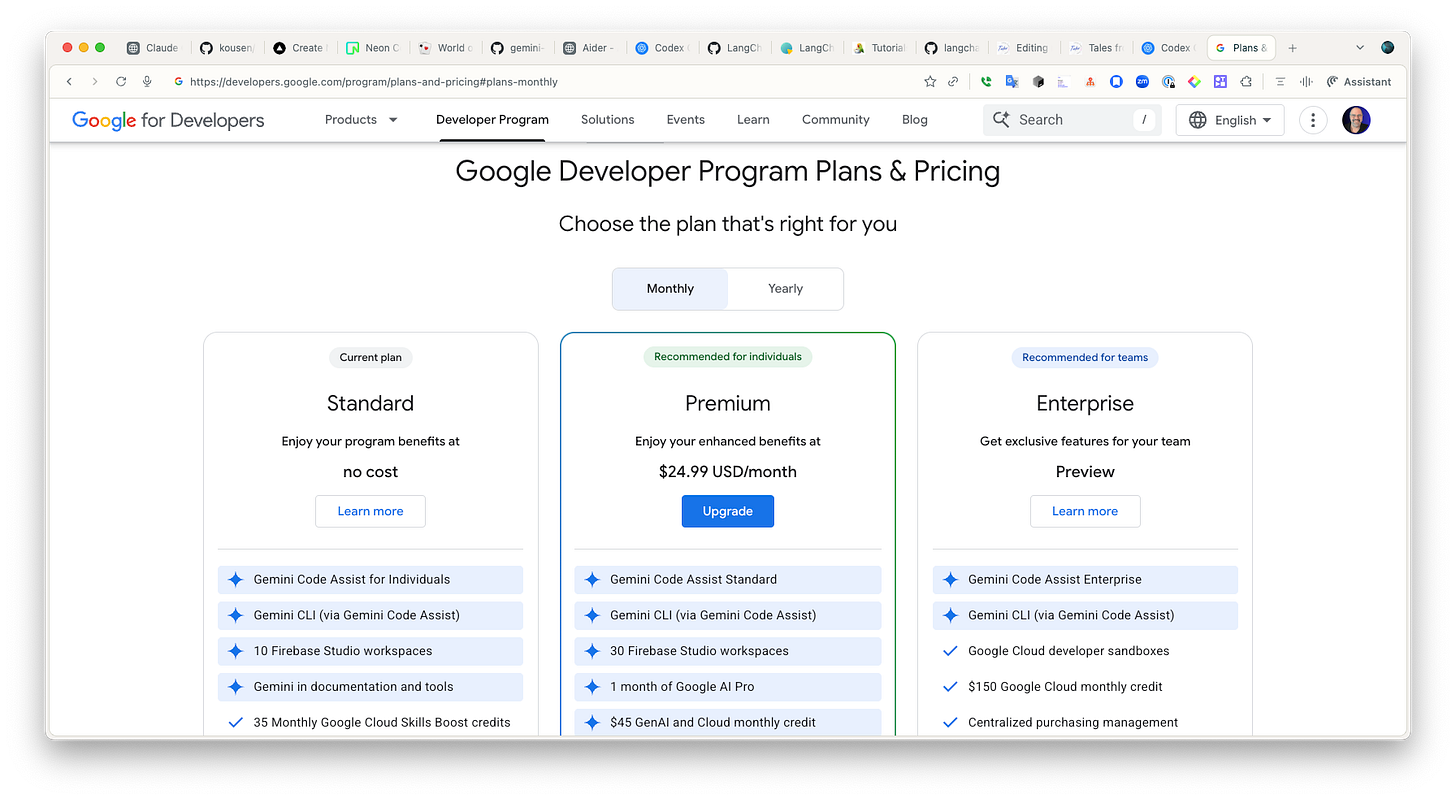Screen dimensions: 1456x800
Task: Open the Blog nav item
Action: [x=915, y=120]
